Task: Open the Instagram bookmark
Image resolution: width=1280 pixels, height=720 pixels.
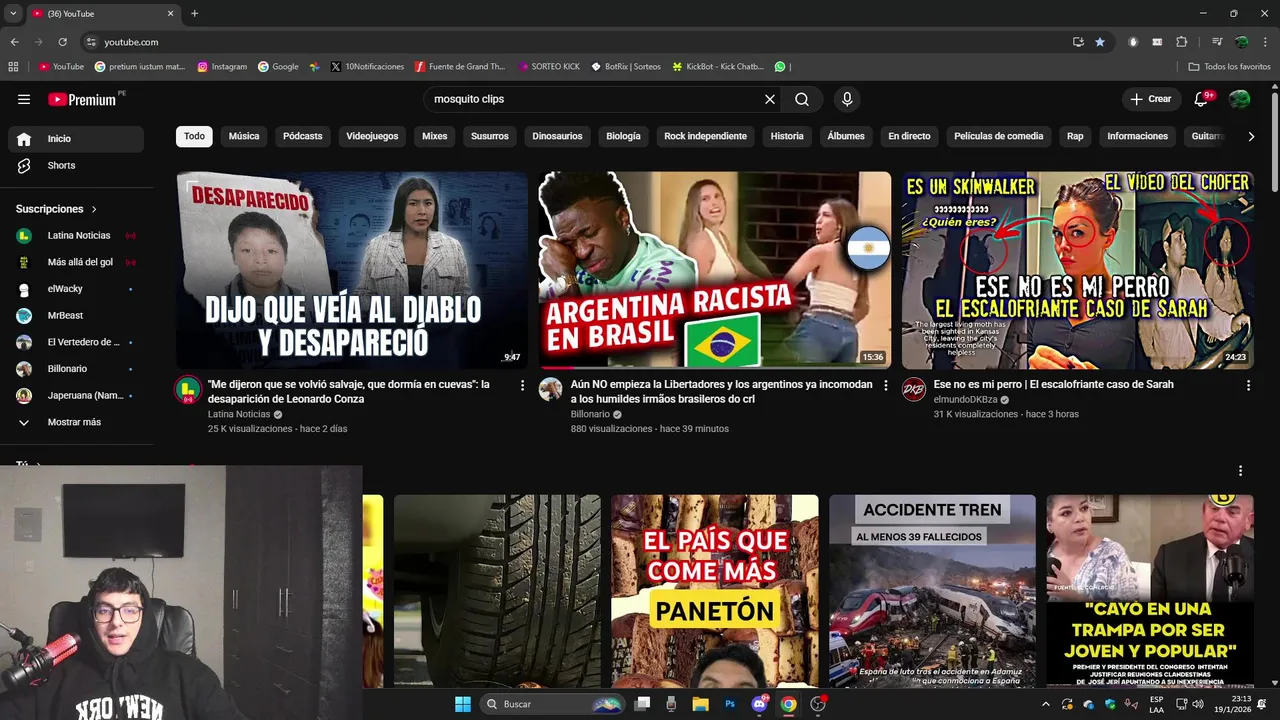Action: click(222, 67)
